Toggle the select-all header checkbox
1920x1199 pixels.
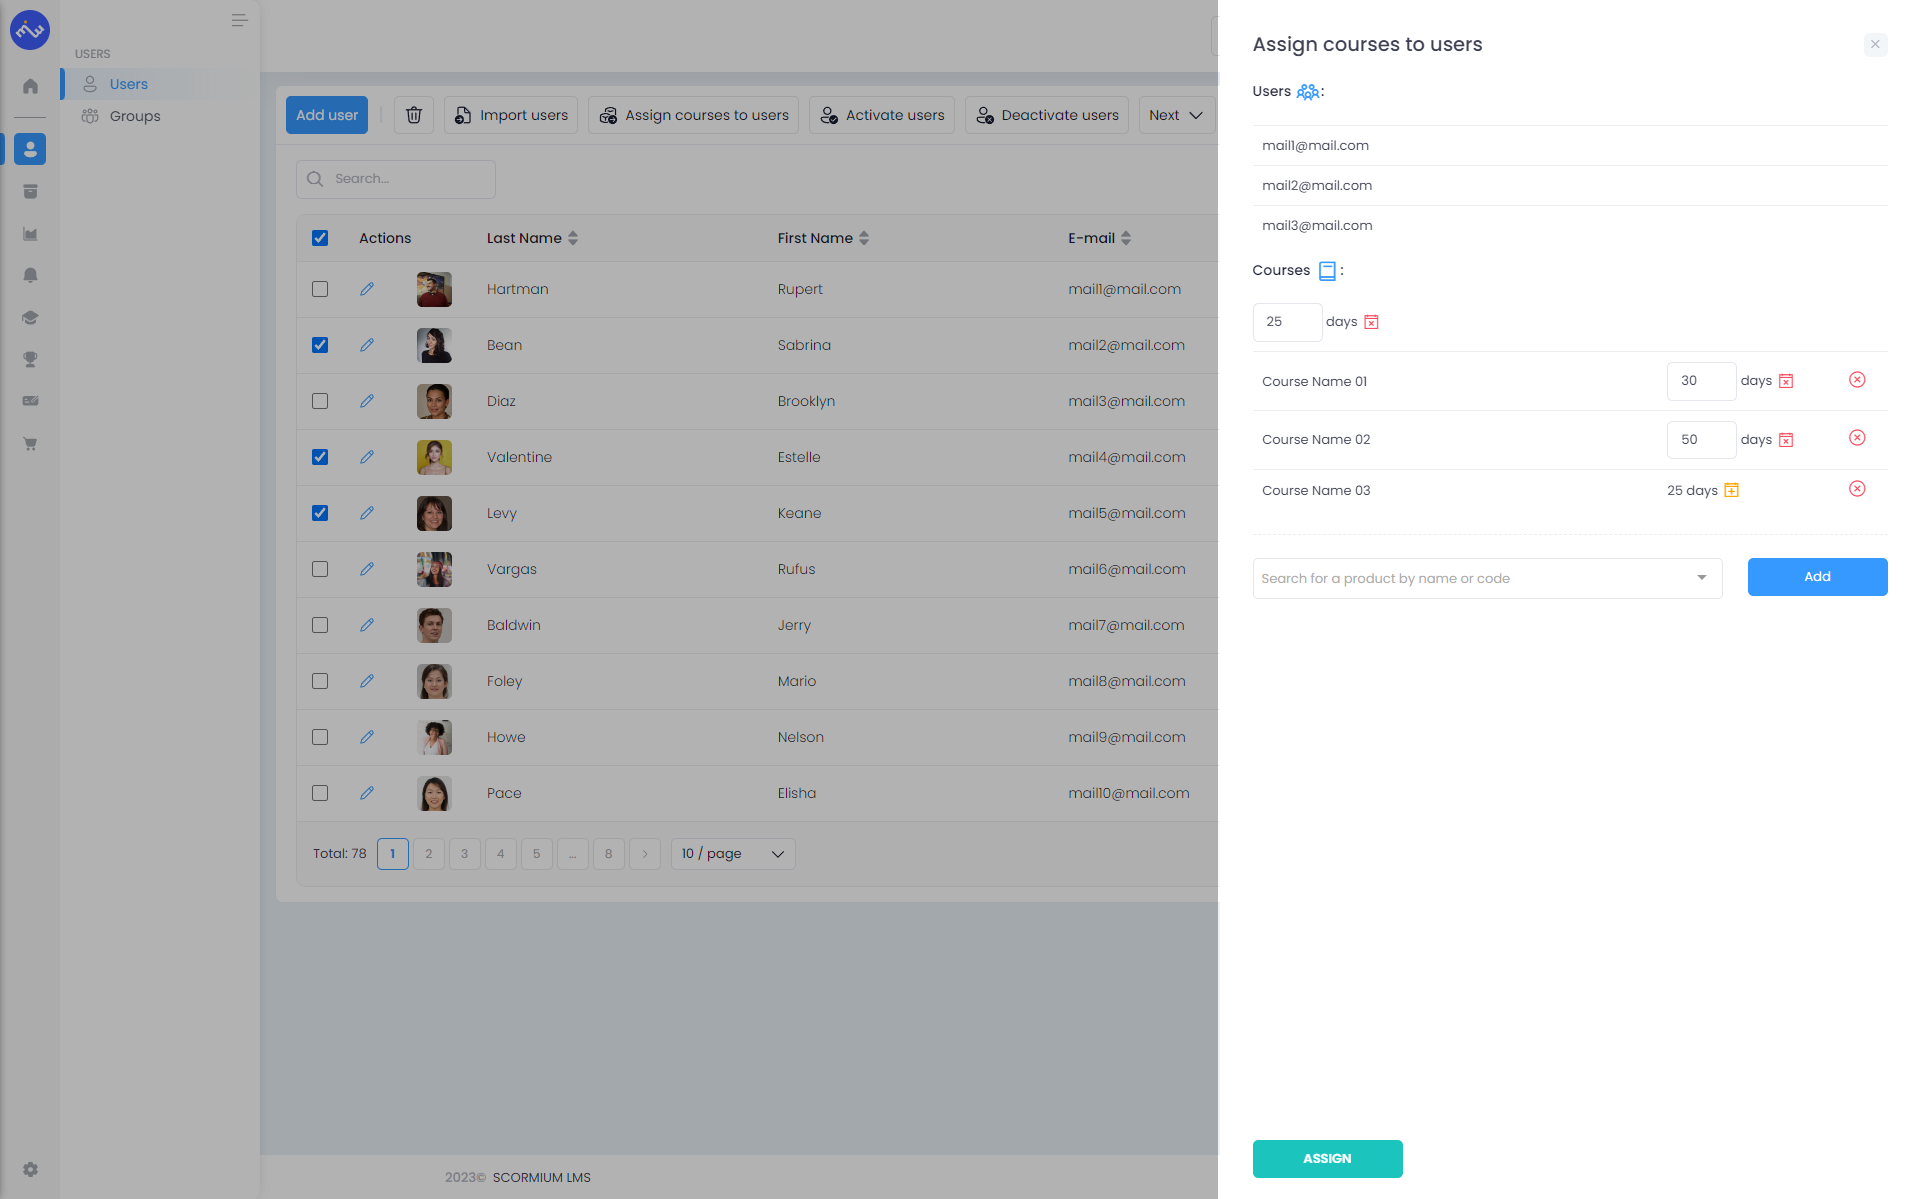320,238
